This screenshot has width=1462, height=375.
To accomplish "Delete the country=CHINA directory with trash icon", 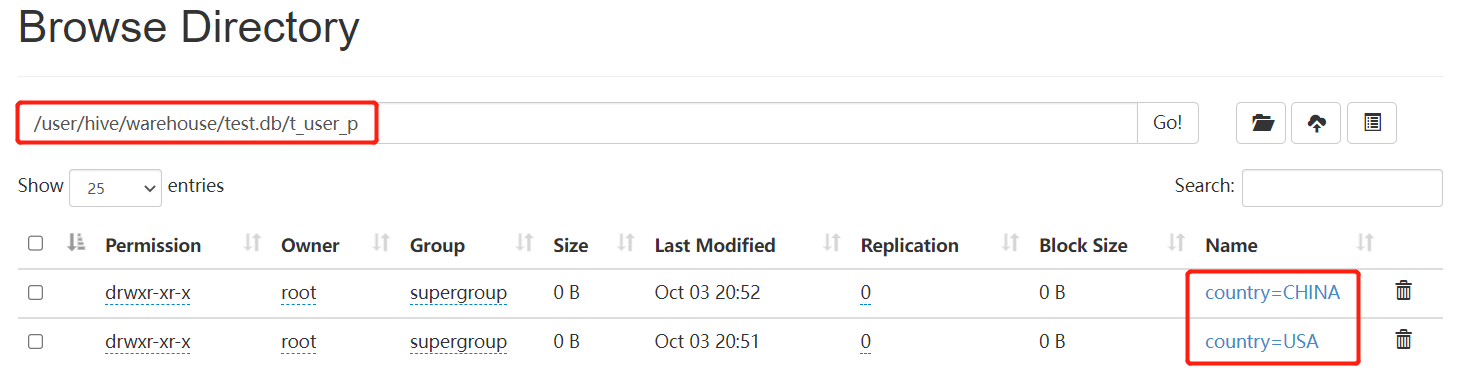I will [x=1404, y=291].
